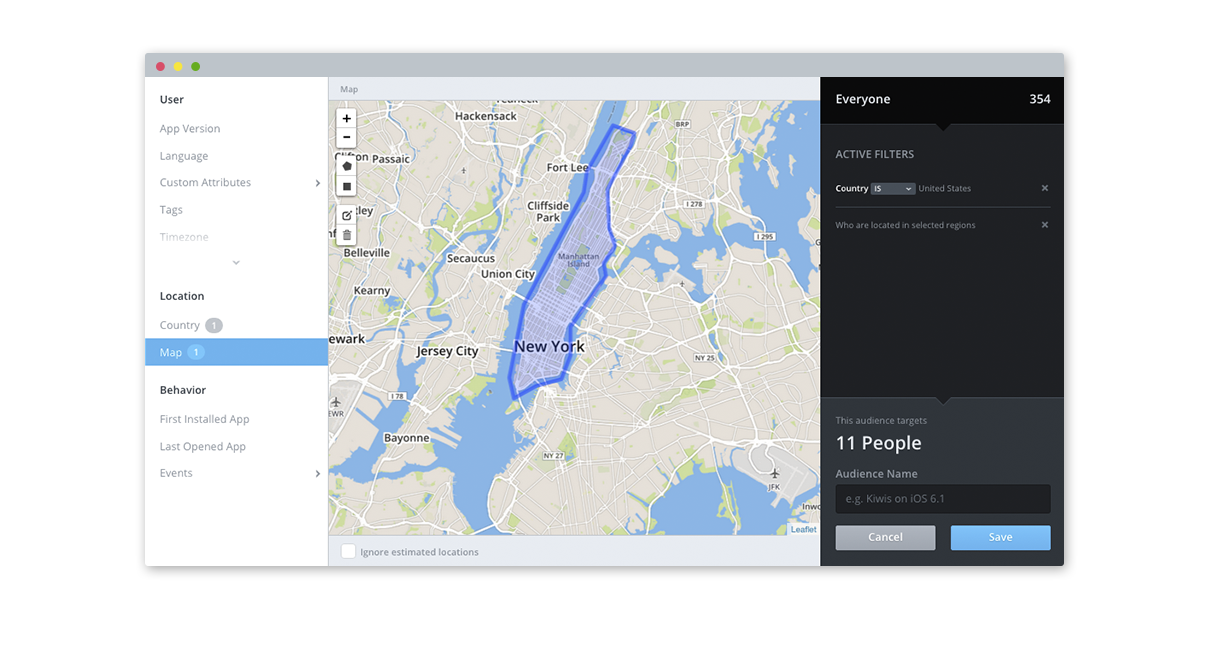1206x645 pixels.
Task: Select the Timezone filter
Action: pyautogui.click(x=184, y=237)
